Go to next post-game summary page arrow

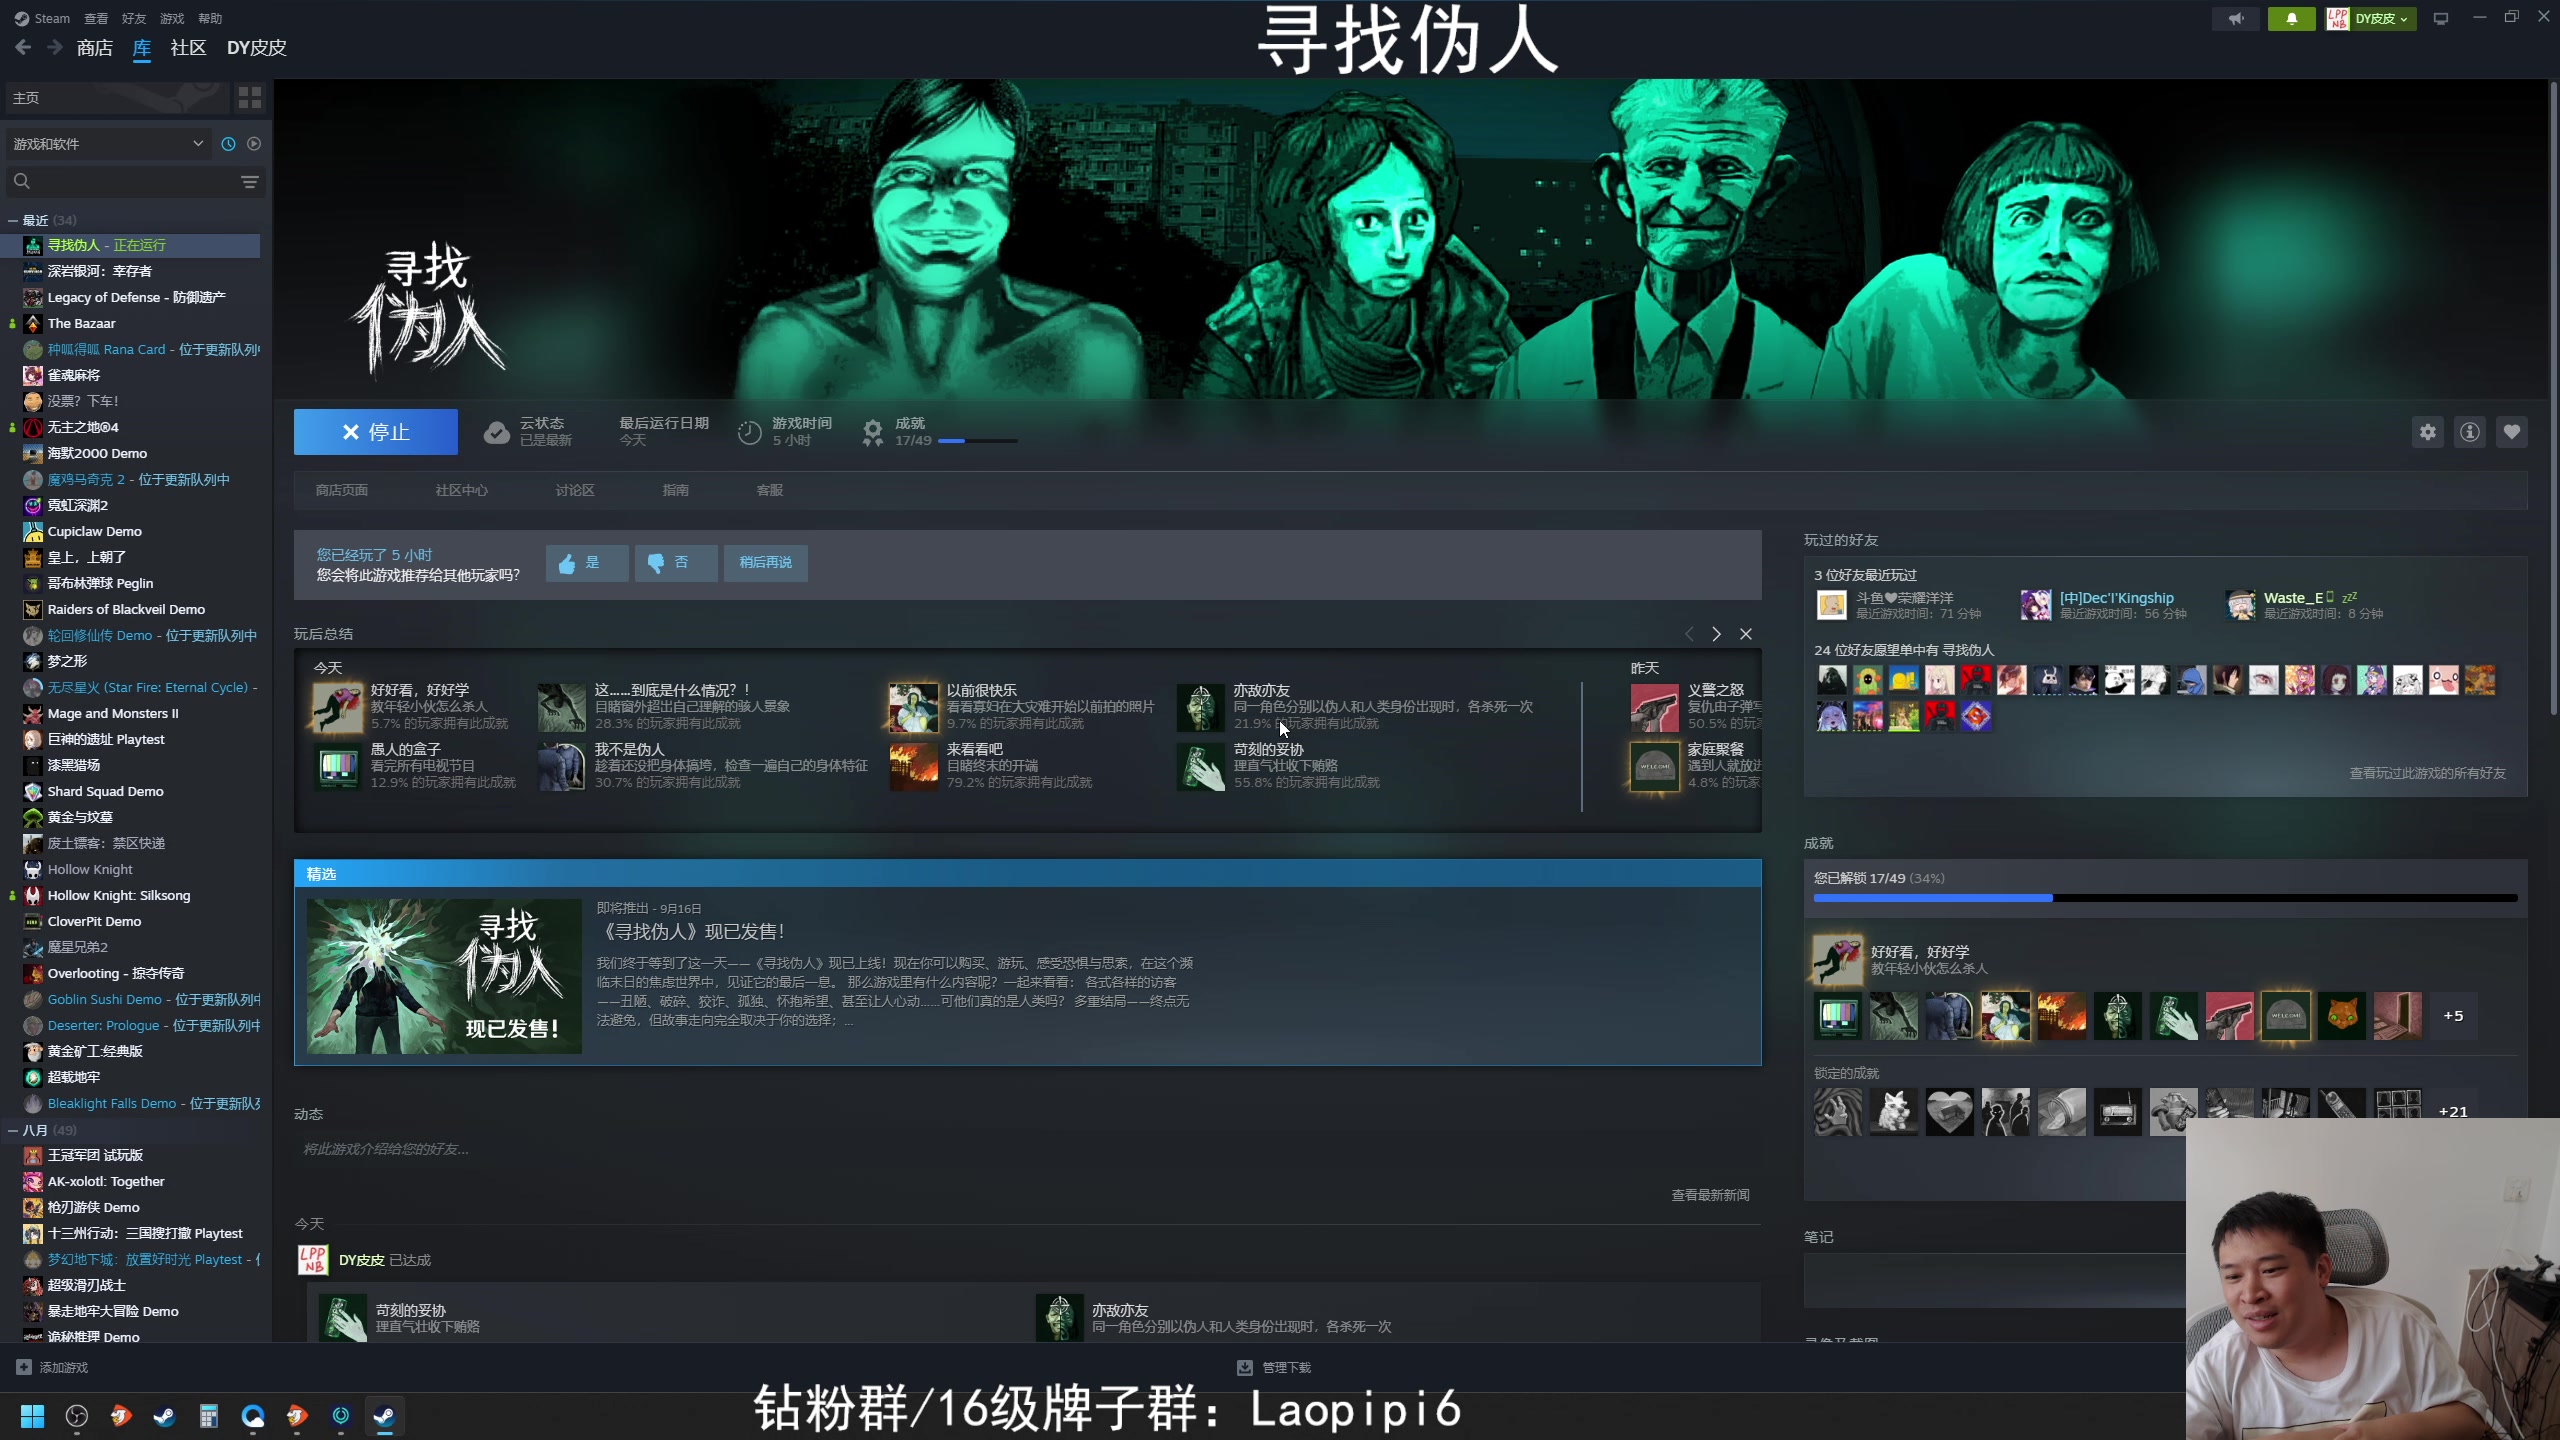[1716, 634]
